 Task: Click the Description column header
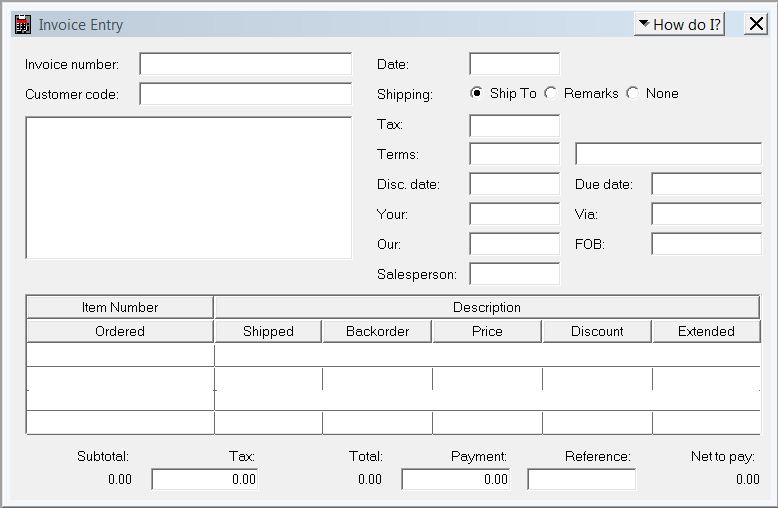[486, 307]
